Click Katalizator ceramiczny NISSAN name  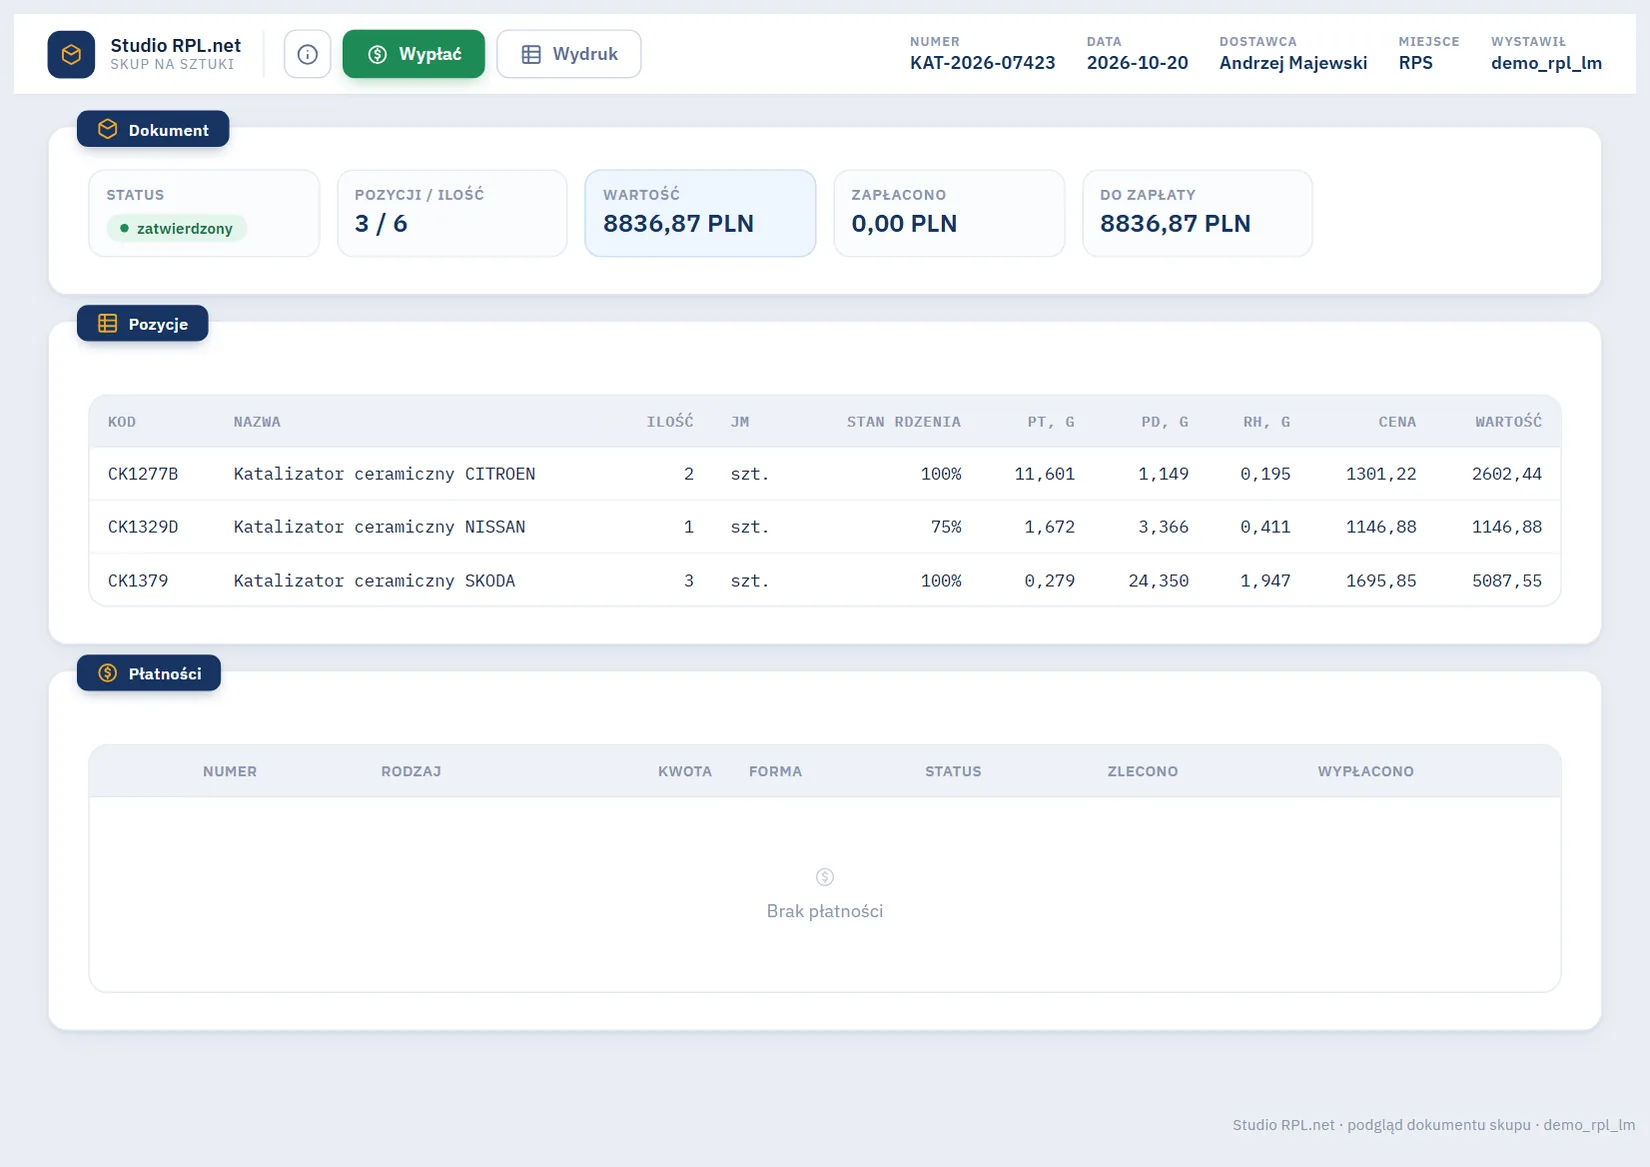click(379, 527)
